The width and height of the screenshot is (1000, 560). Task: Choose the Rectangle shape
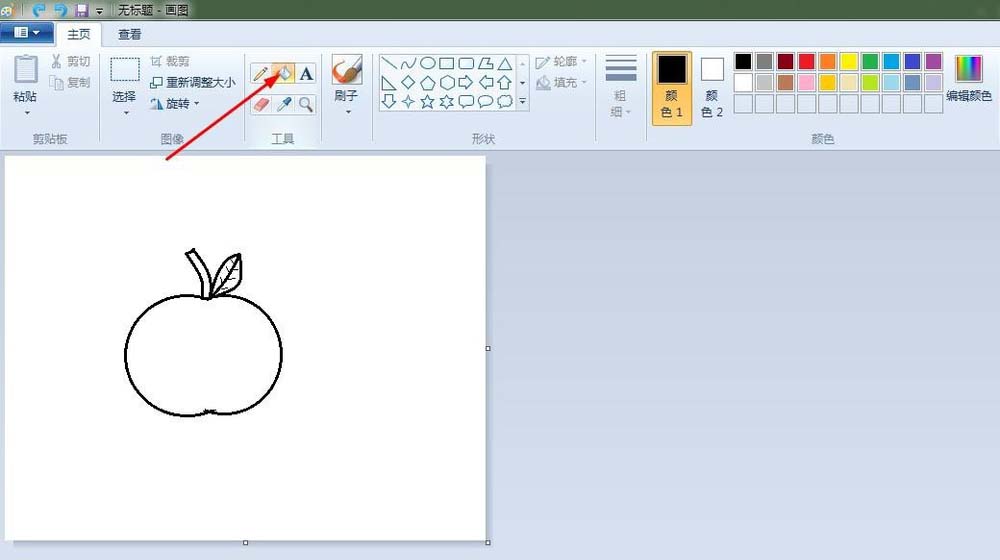pyautogui.click(x=446, y=63)
